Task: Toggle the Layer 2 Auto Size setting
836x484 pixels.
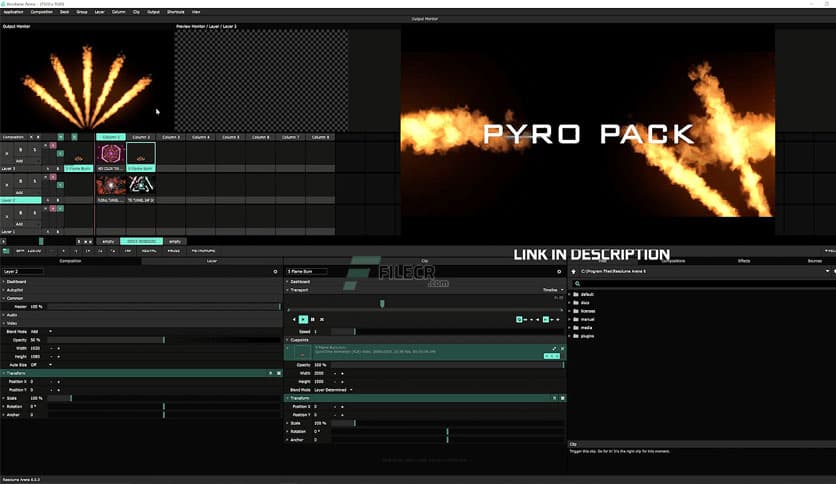Action: 36,364
